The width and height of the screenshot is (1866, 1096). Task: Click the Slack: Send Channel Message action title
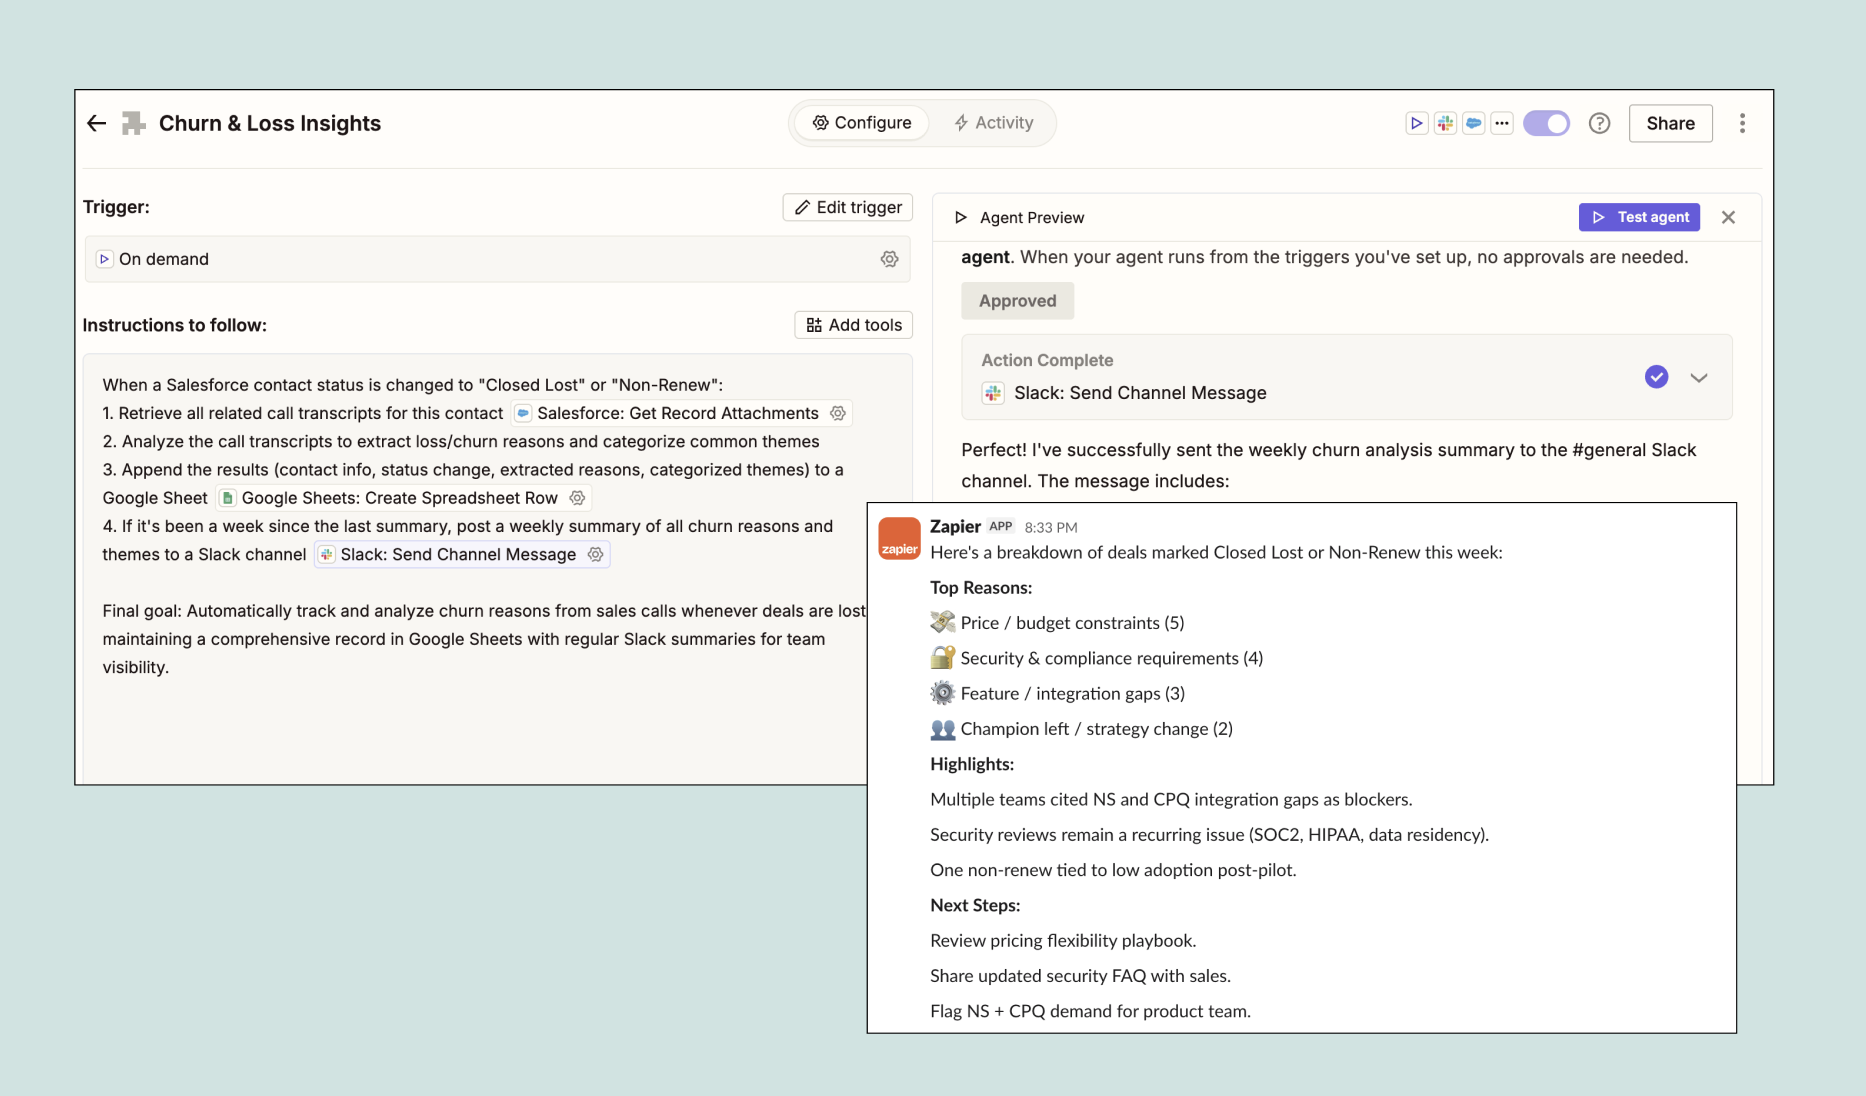(1140, 393)
